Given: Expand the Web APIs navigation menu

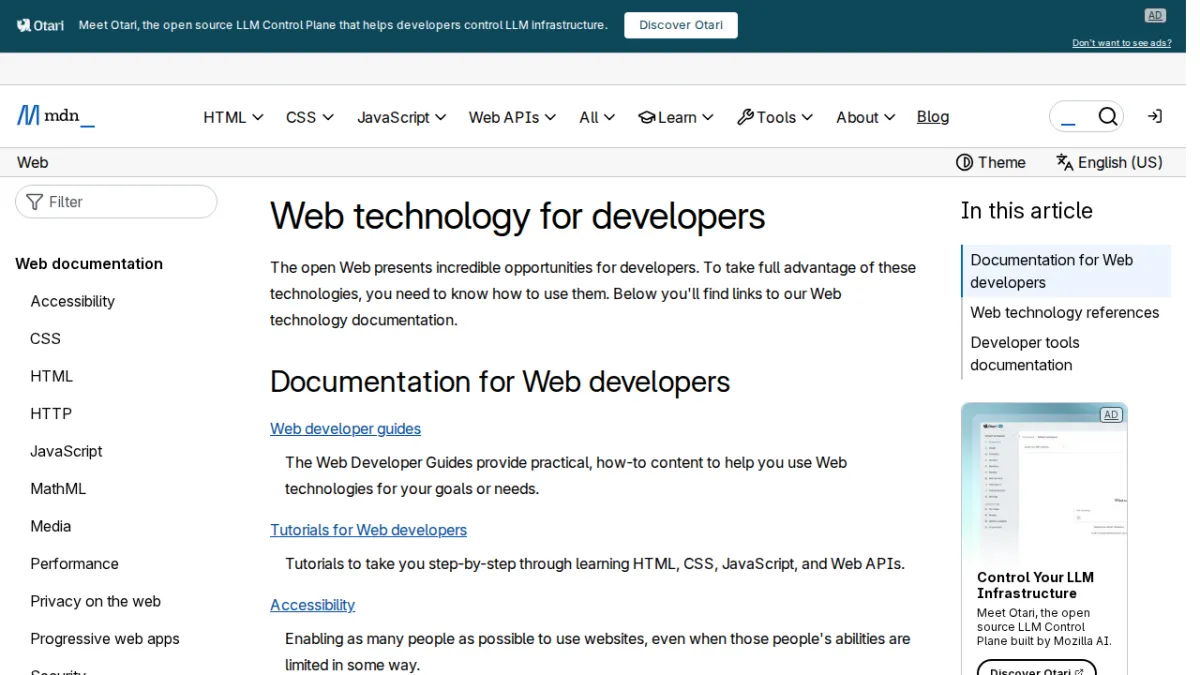Looking at the screenshot, I should (x=513, y=117).
